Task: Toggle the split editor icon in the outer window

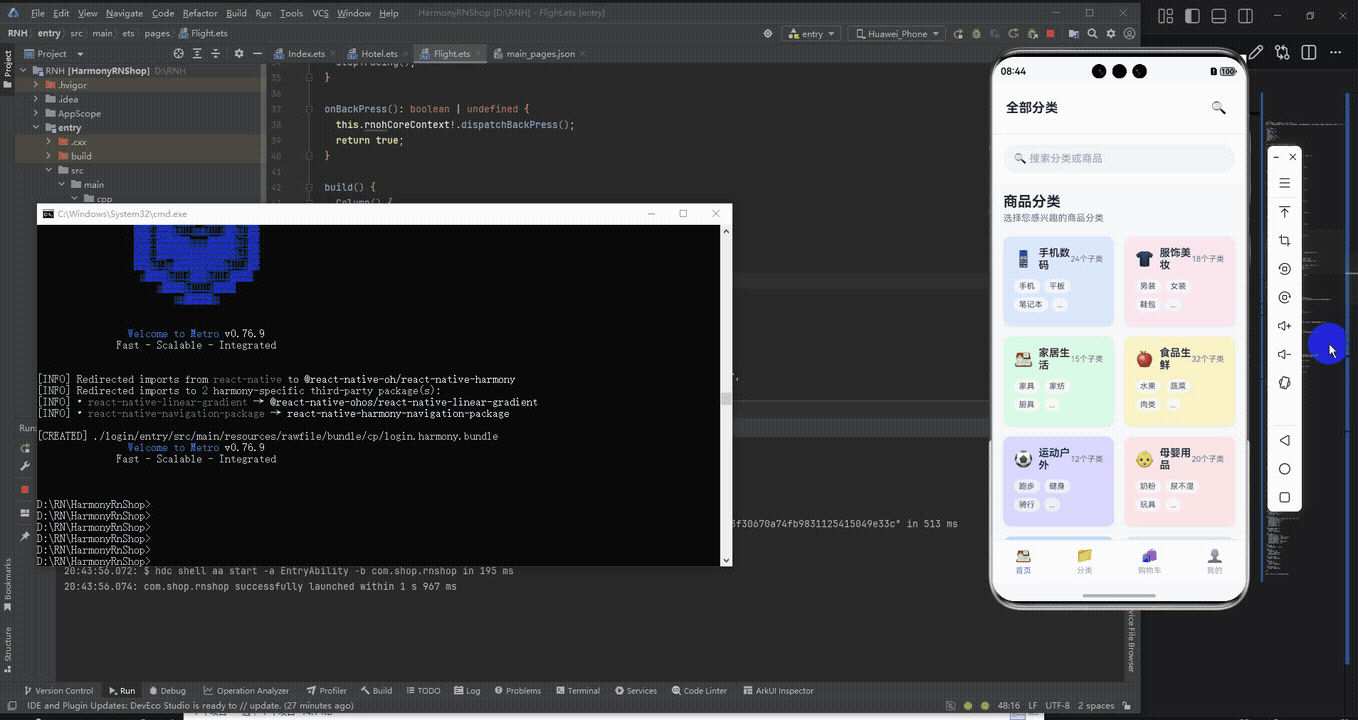Action: [x=1311, y=53]
